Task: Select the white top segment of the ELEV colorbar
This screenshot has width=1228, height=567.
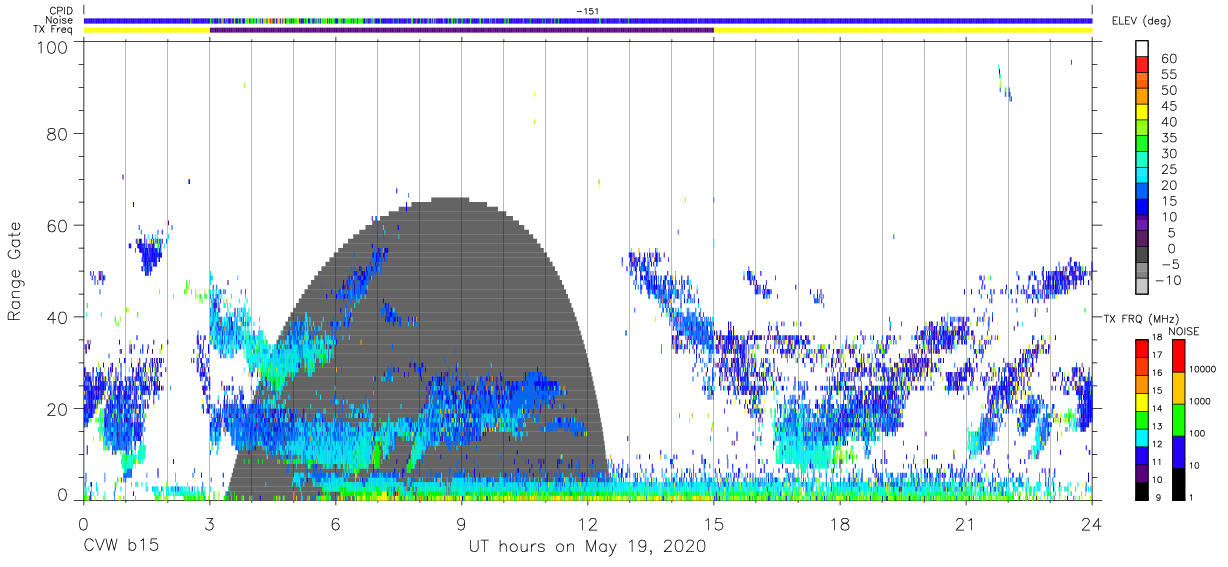Action: [1142, 49]
